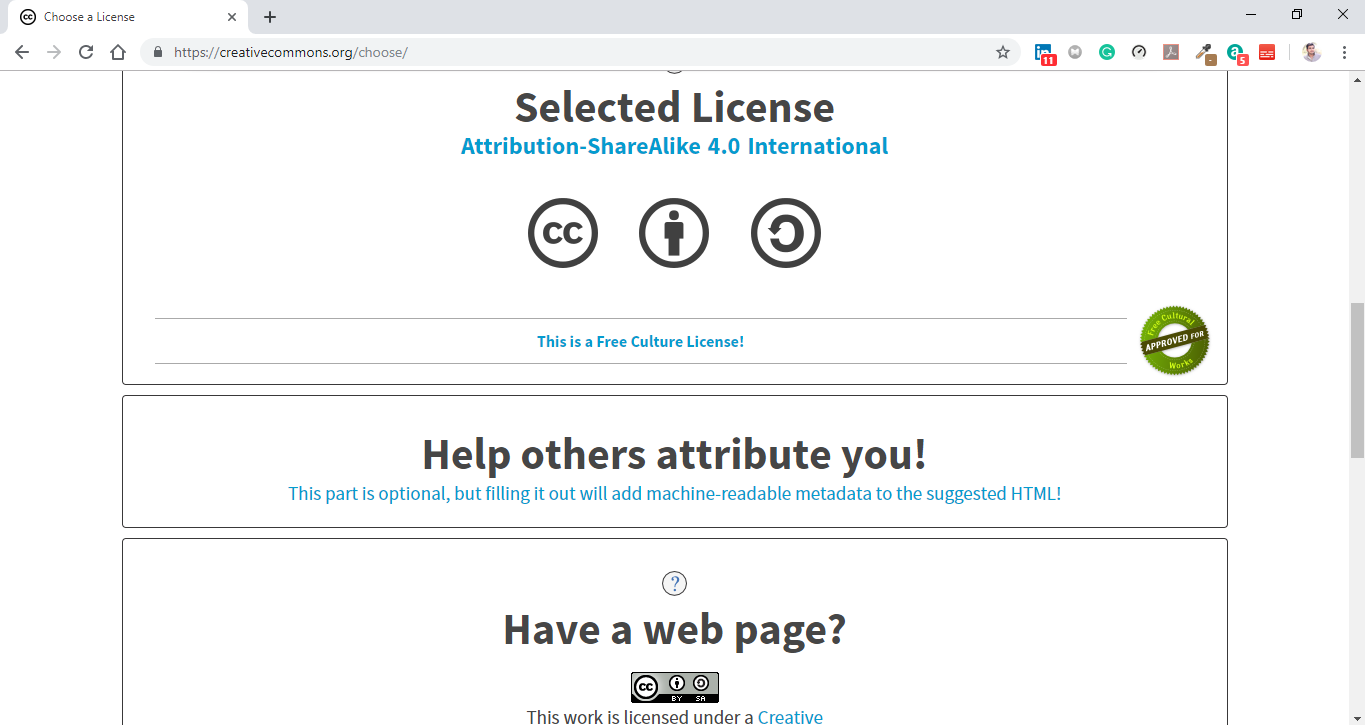The height and width of the screenshot is (725, 1365).
Task: Open a new browser tab
Action: [270, 17]
